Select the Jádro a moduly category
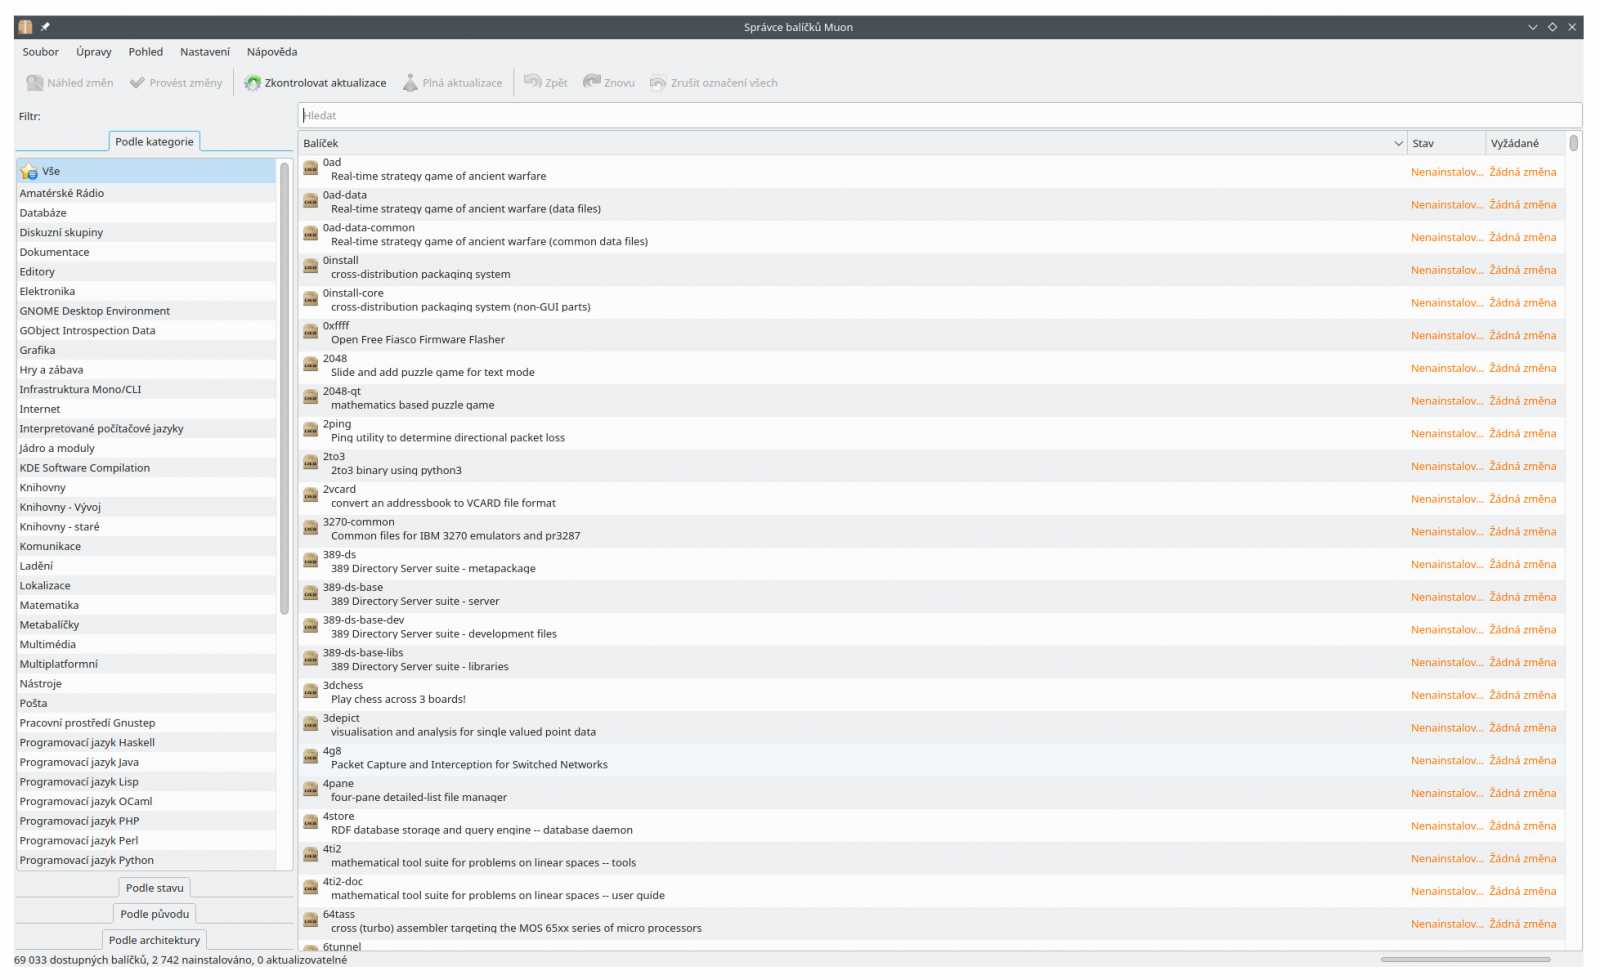Screen dimensions: 1600x980 click(146, 449)
